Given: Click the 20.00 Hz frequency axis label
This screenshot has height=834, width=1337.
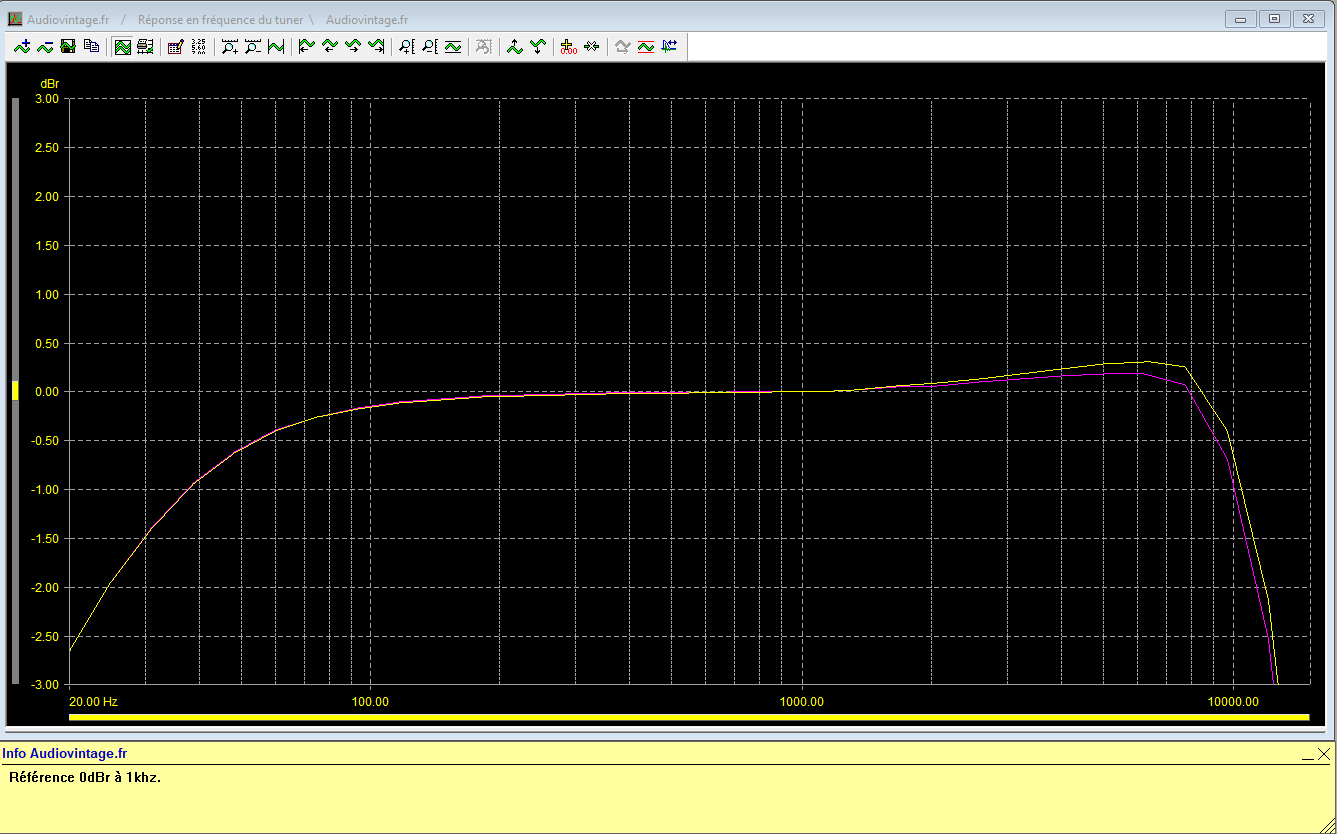Looking at the screenshot, I should pos(94,702).
